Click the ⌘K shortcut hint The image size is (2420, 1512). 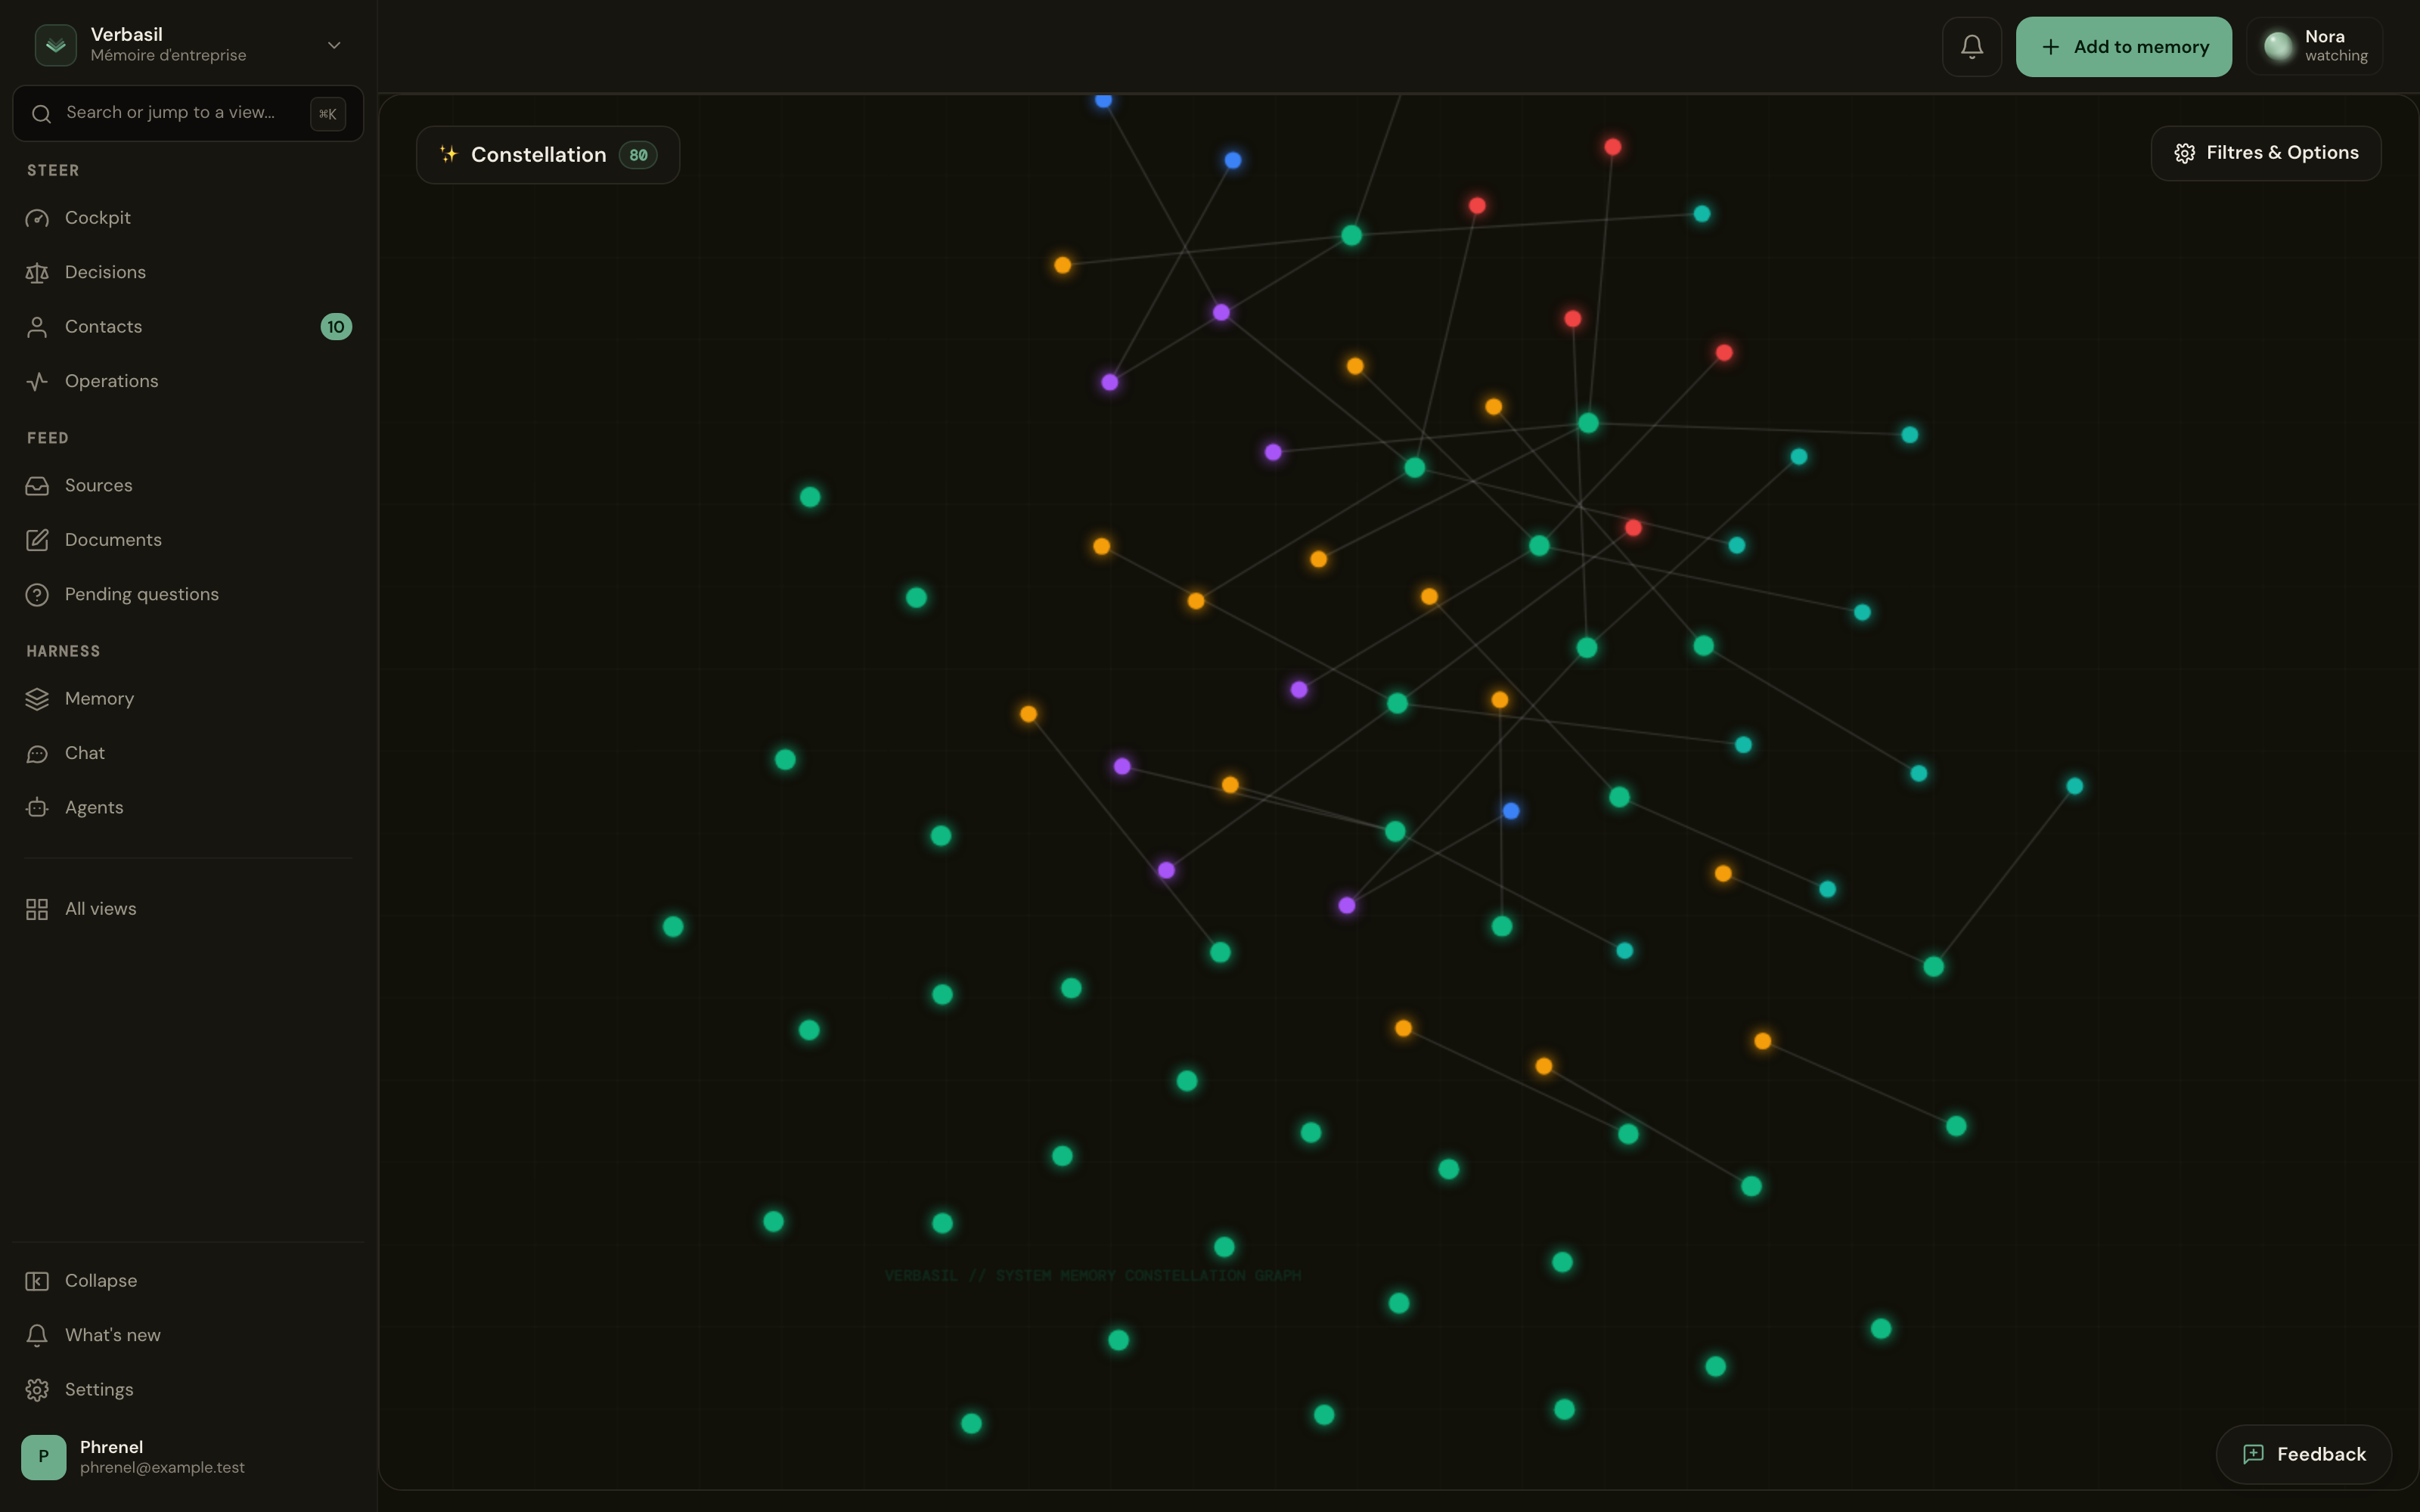pyautogui.click(x=328, y=114)
